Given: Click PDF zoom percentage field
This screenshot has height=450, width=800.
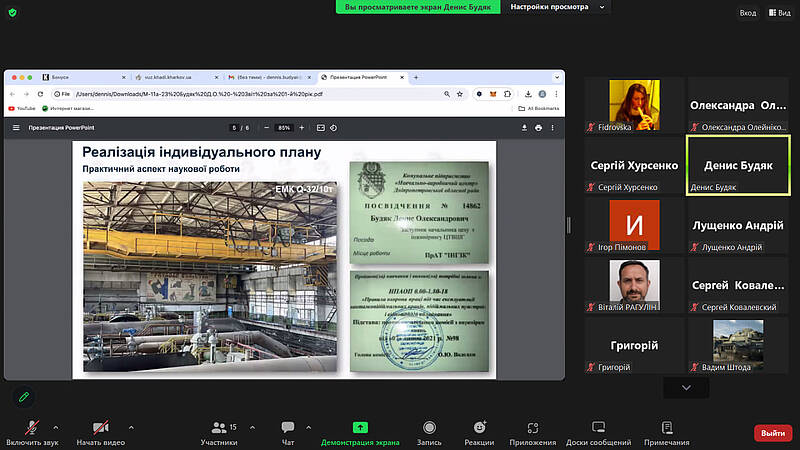Looking at the screenshot, I should [284, 128].
